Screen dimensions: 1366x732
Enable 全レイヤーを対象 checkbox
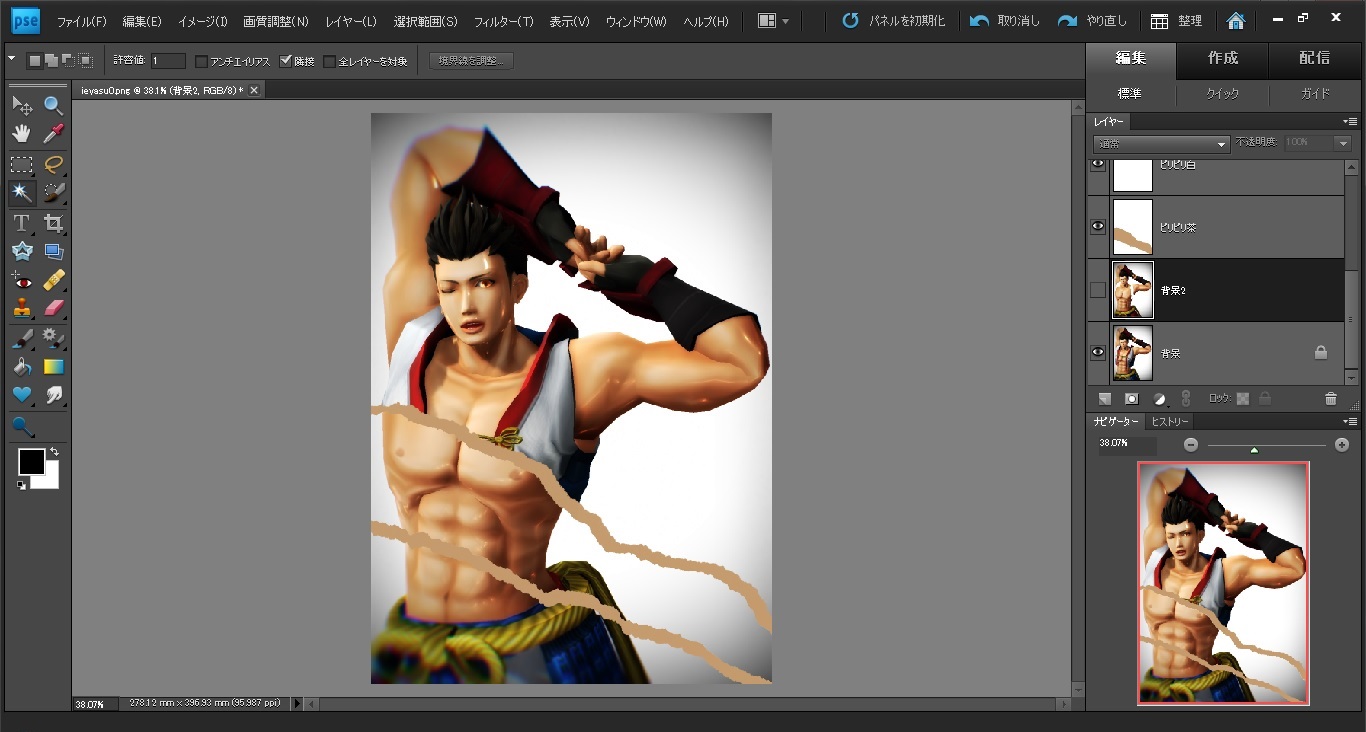(329, 61)
